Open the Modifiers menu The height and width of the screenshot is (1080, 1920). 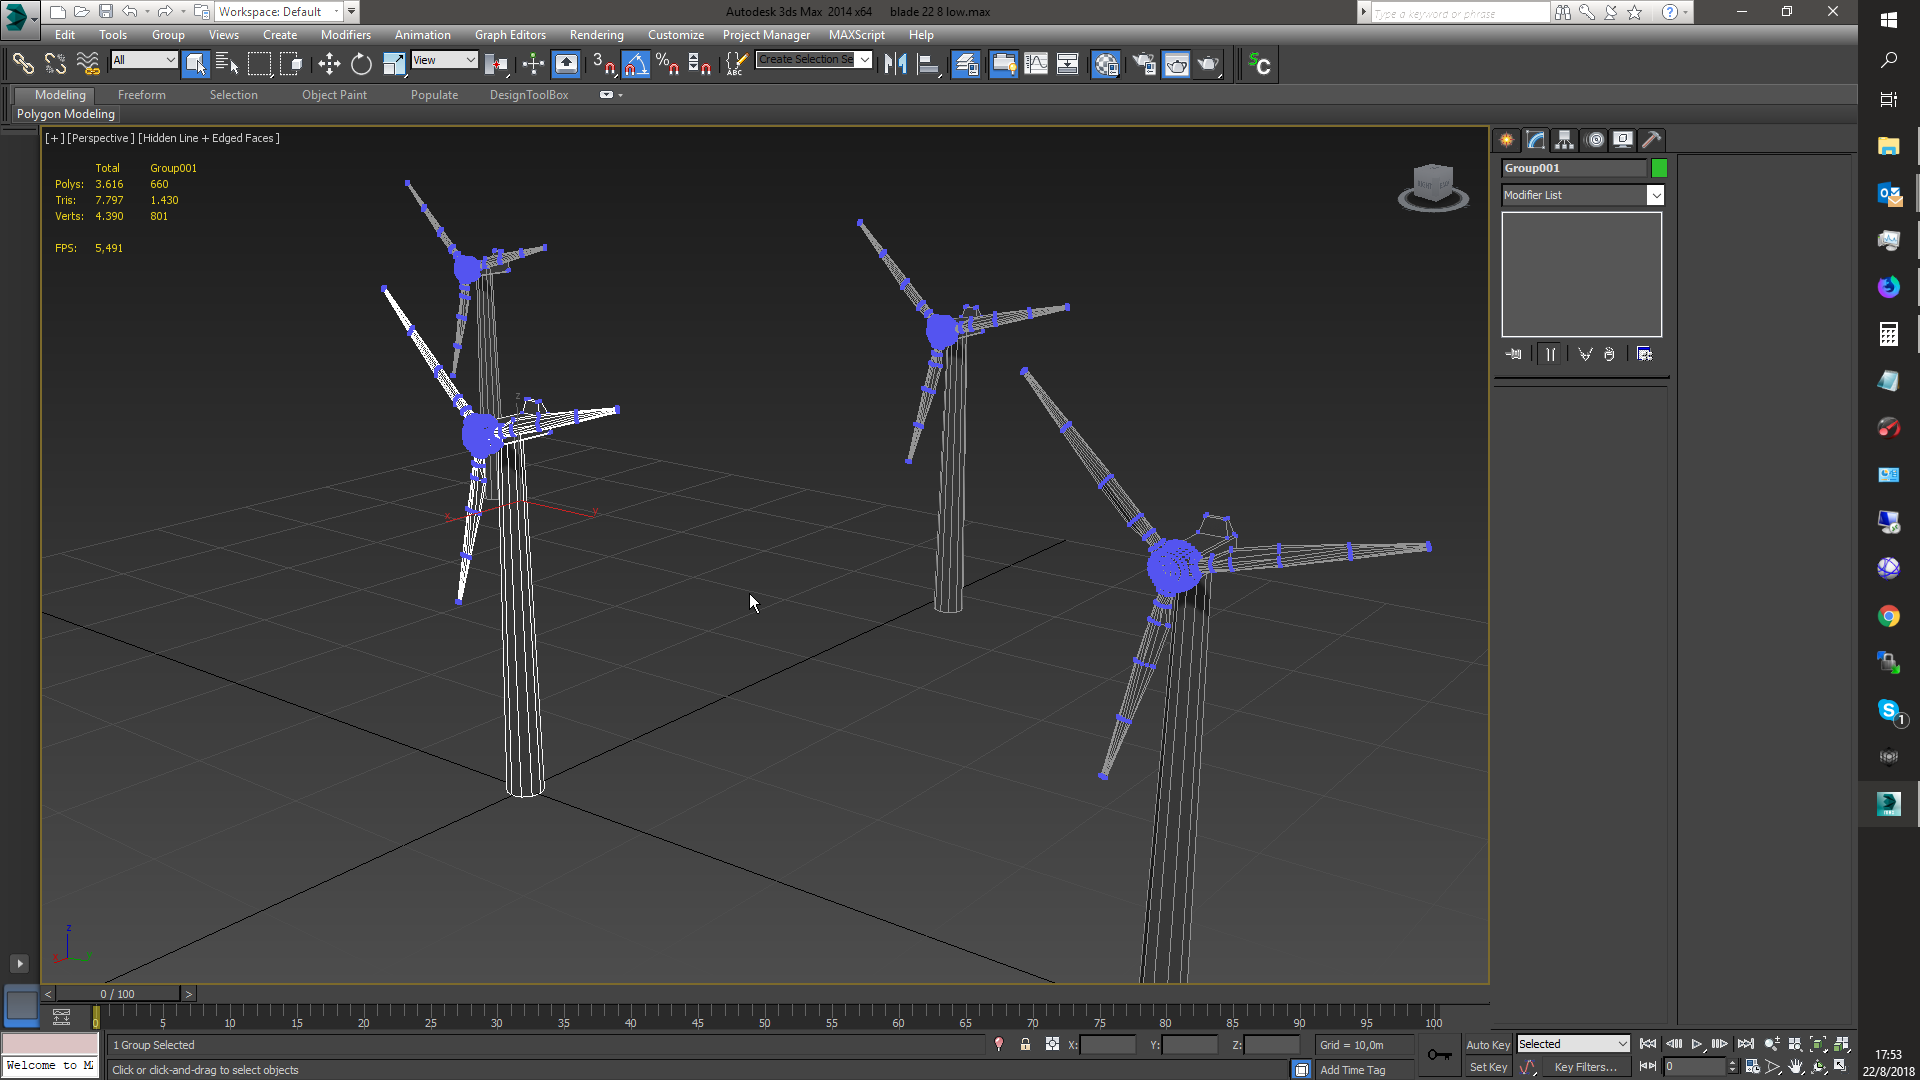pyautogui.click(x=346, y=34)
